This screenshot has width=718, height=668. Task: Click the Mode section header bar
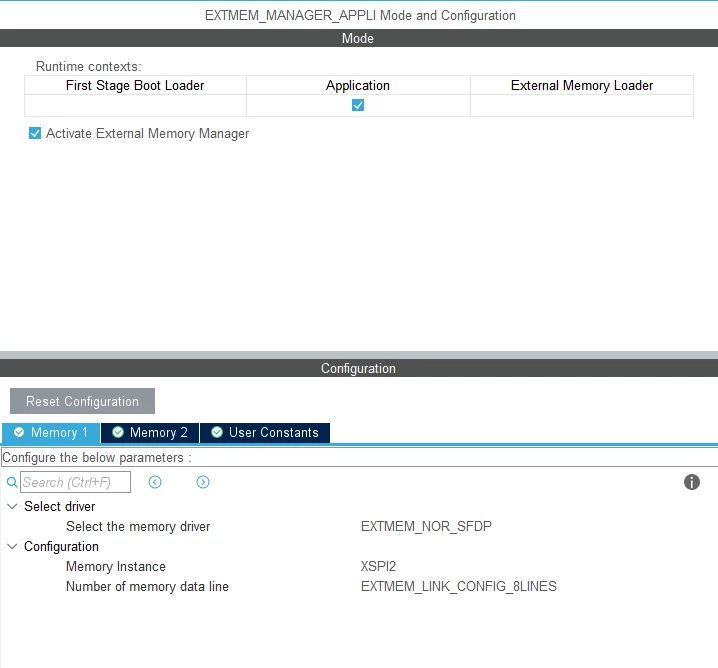click(359, 38)
